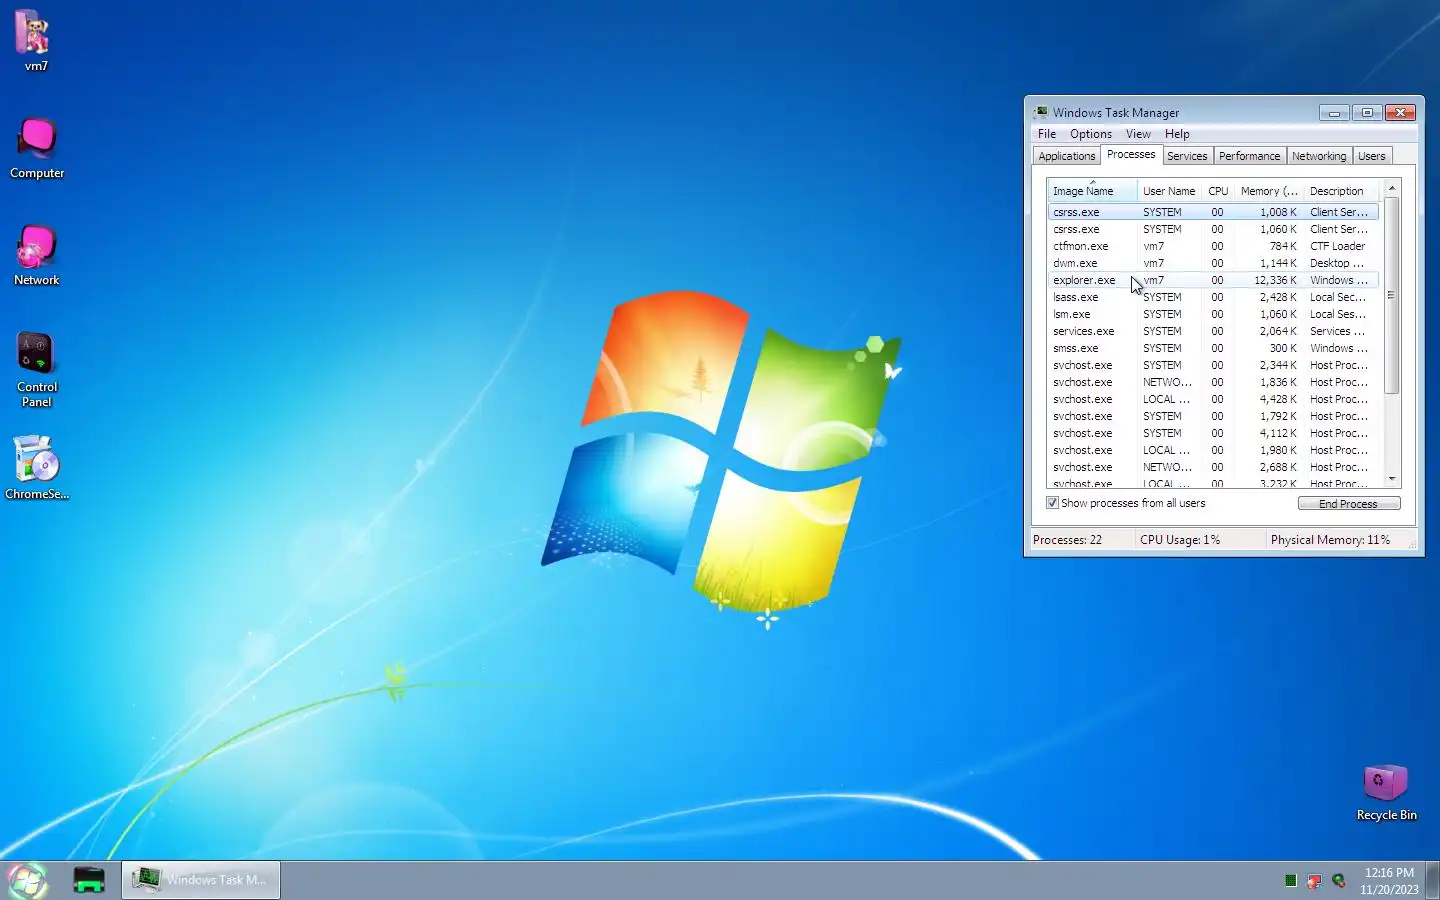Screen dimensions: 1440x900
Task: Select the services.exe process row
Action: point(1213,331)
